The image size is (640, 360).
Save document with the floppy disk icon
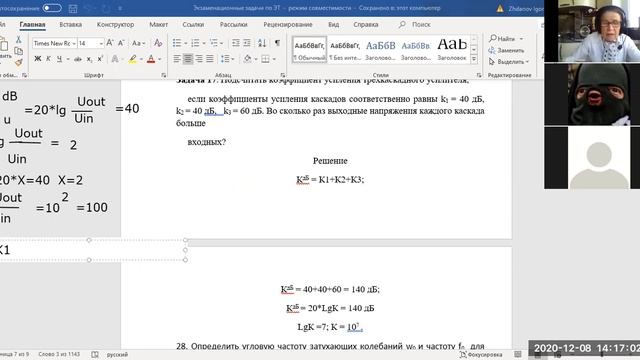click(x=73, y=8)
